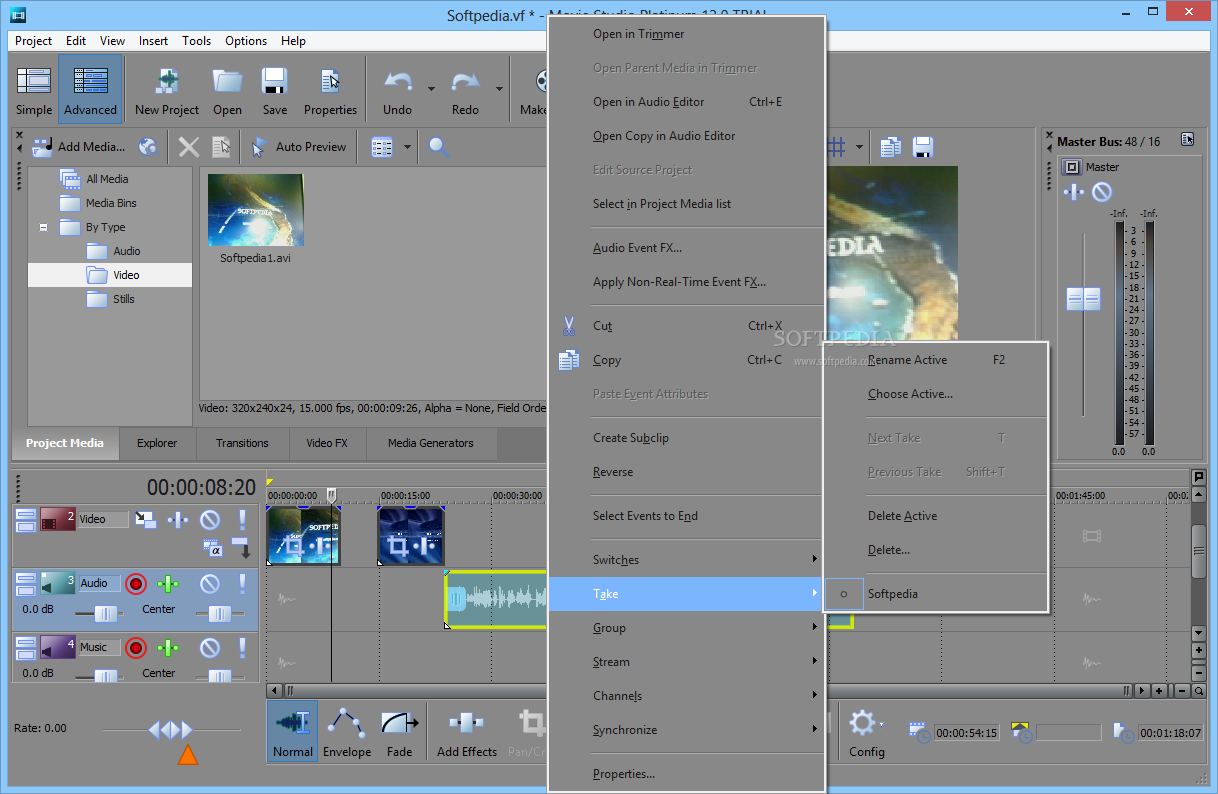Create a New Project
The height and width of the screenshot is (794, 1218).
pos(167,91)
